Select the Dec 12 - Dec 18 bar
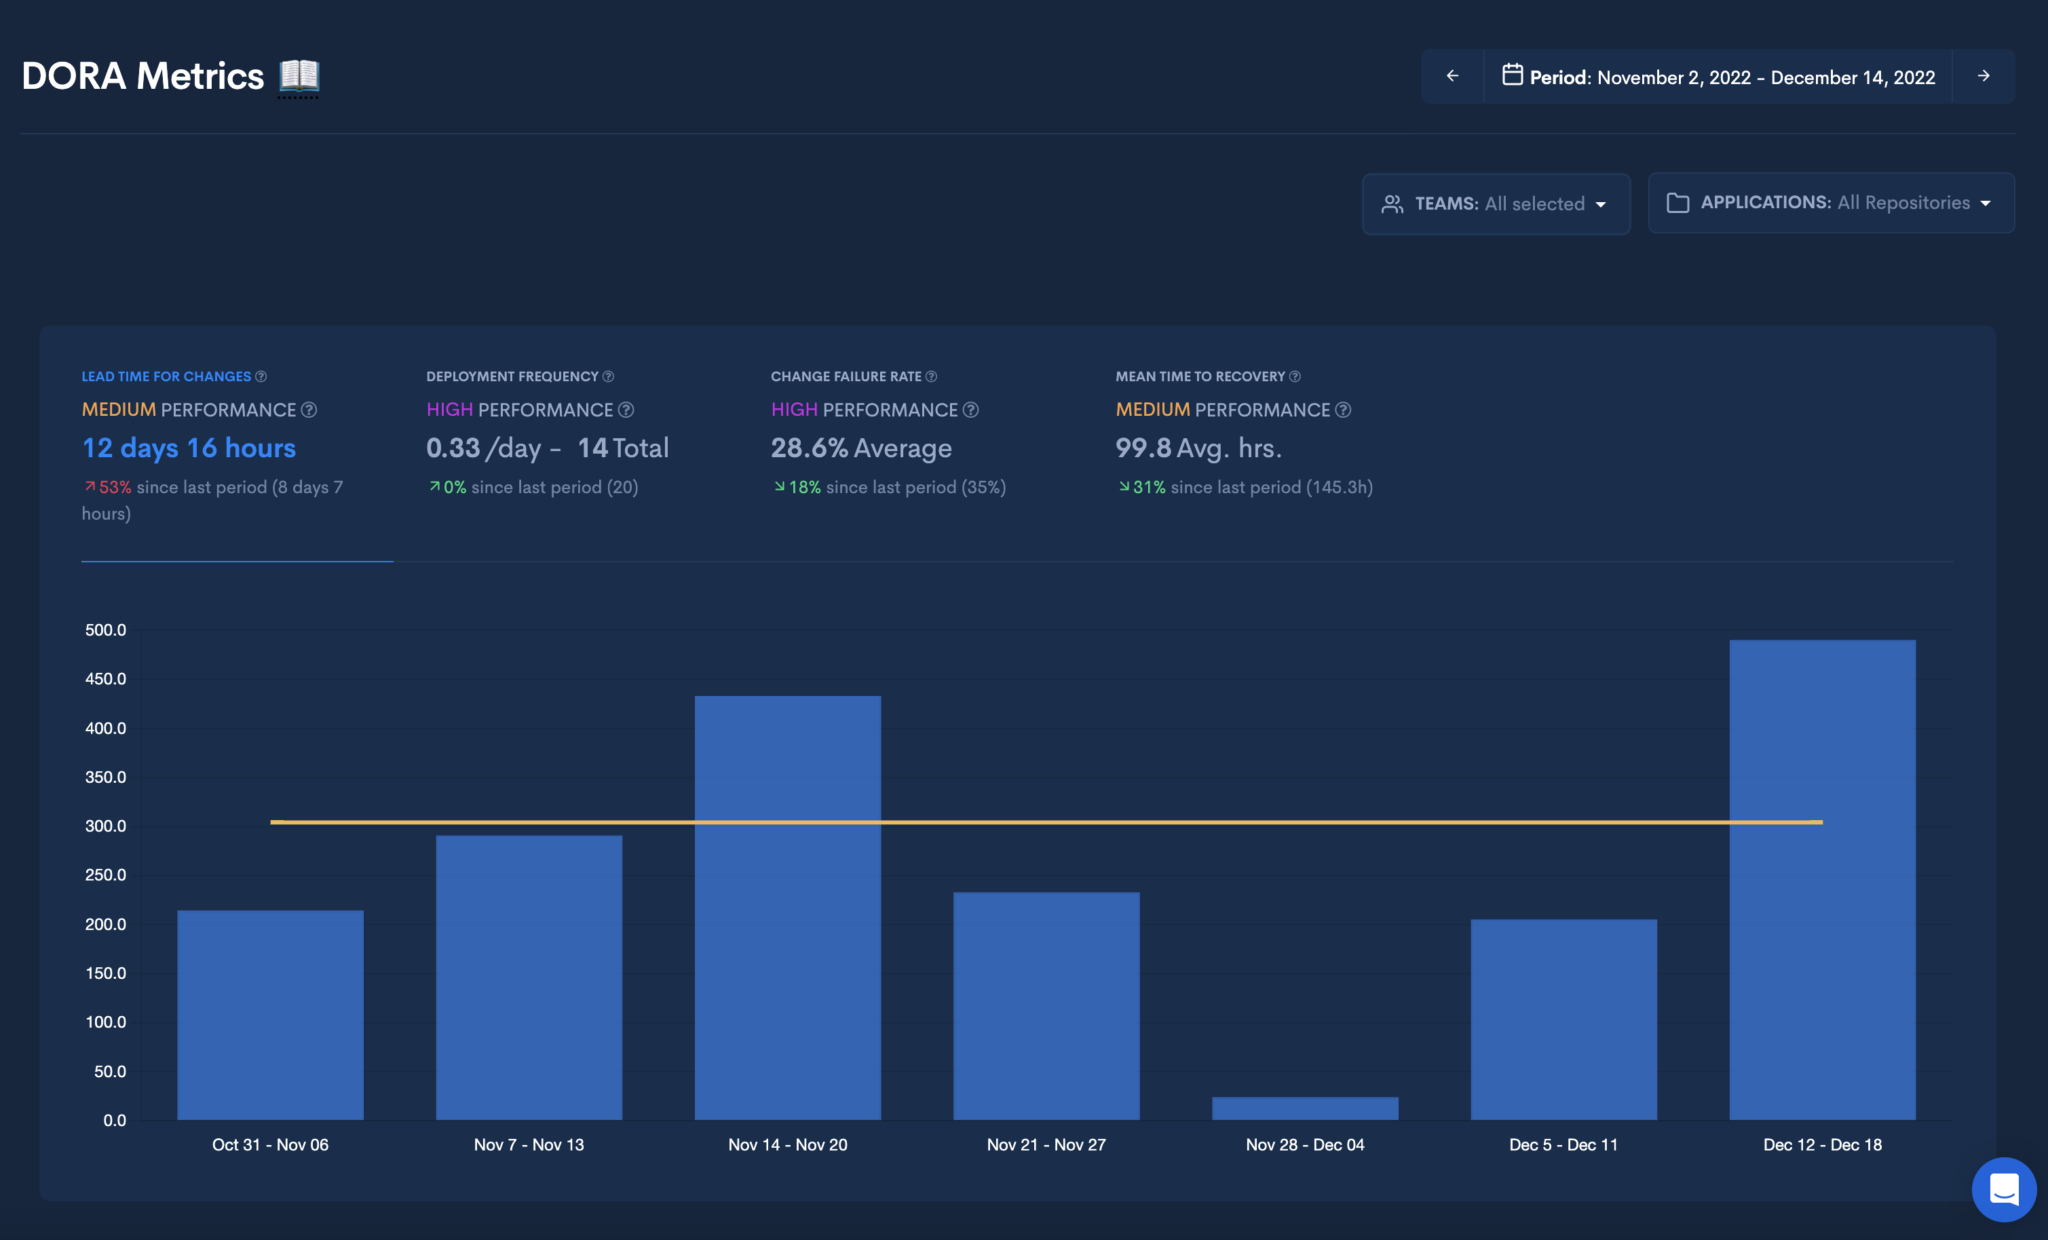2048x1240 pixels. (x=1821, y=880)
